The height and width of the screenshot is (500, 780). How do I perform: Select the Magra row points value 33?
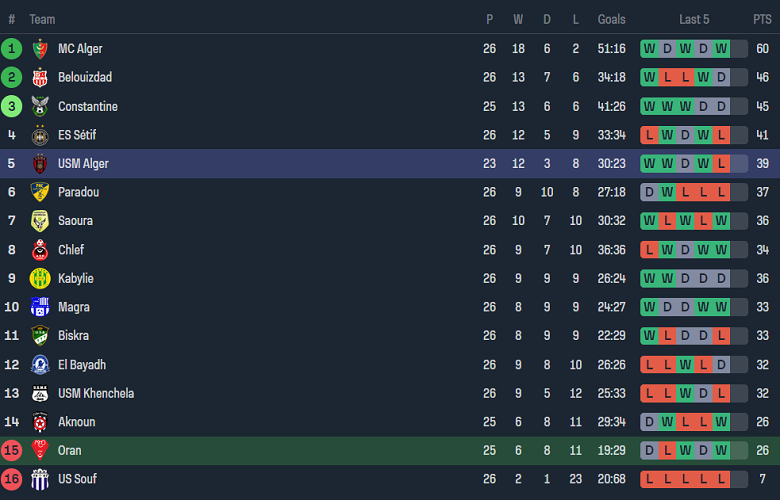click(762, 307)
